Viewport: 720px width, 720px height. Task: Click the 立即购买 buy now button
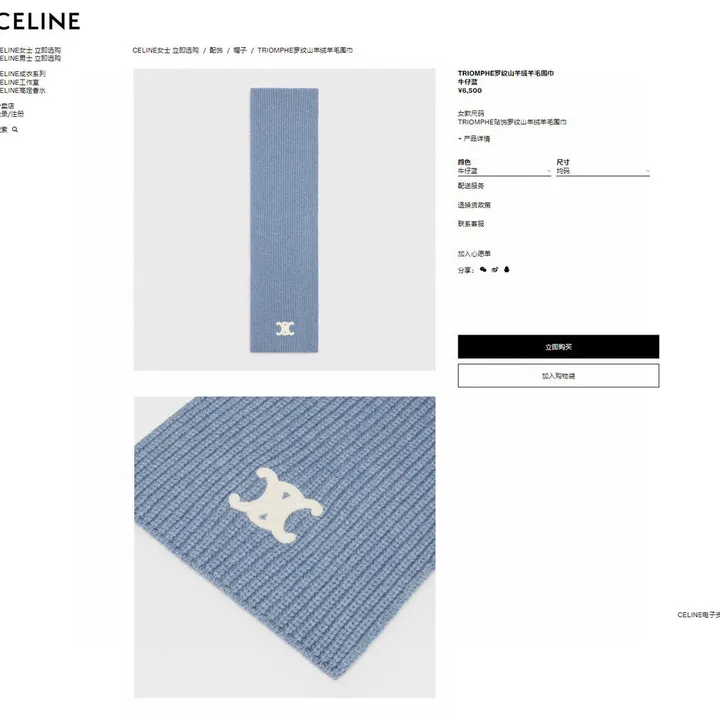[x=558, y=347]
